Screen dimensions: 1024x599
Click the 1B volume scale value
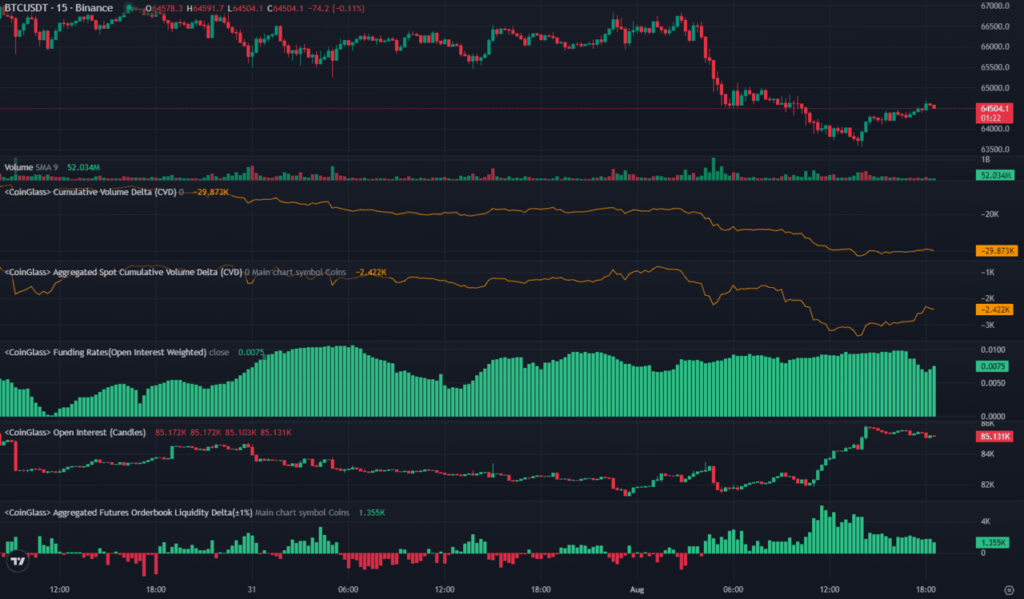(985, 160)
